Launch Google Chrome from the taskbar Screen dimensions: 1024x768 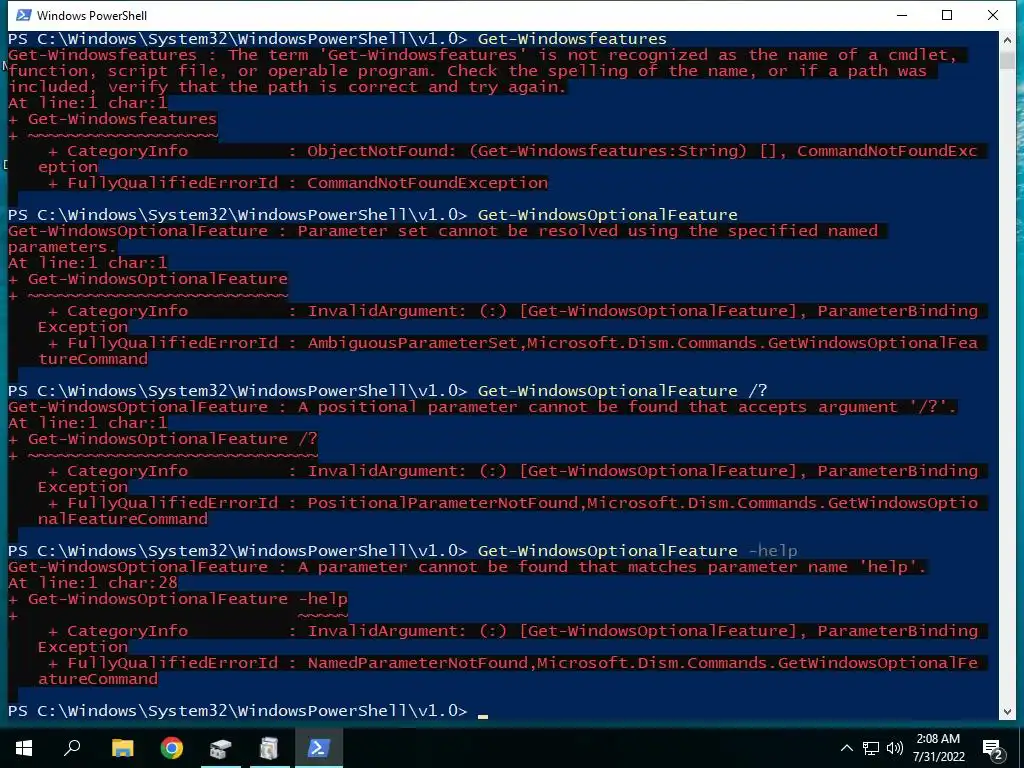pyautogui.click(x=172, y=748)
